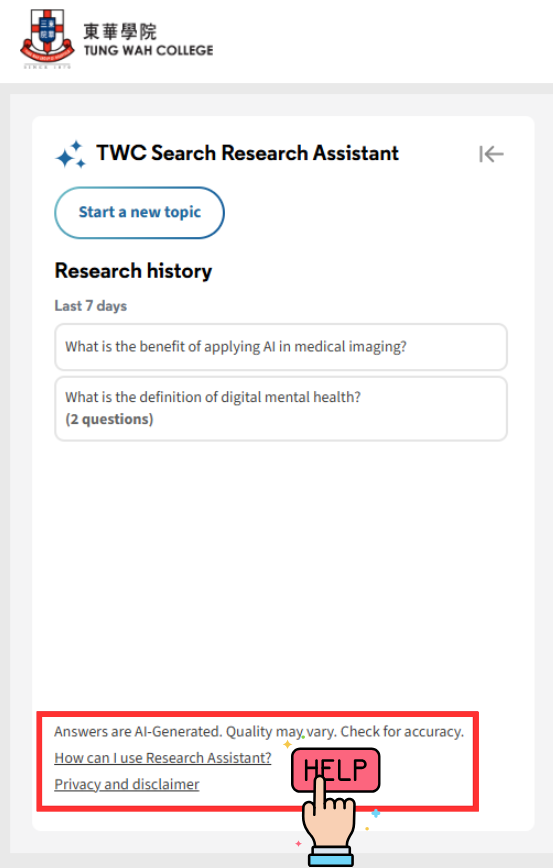Image resolution: width=553 pixels, height=868 pixels.
Task: Click the 'Last 7 days' label
Action: [x=91, y=306]
